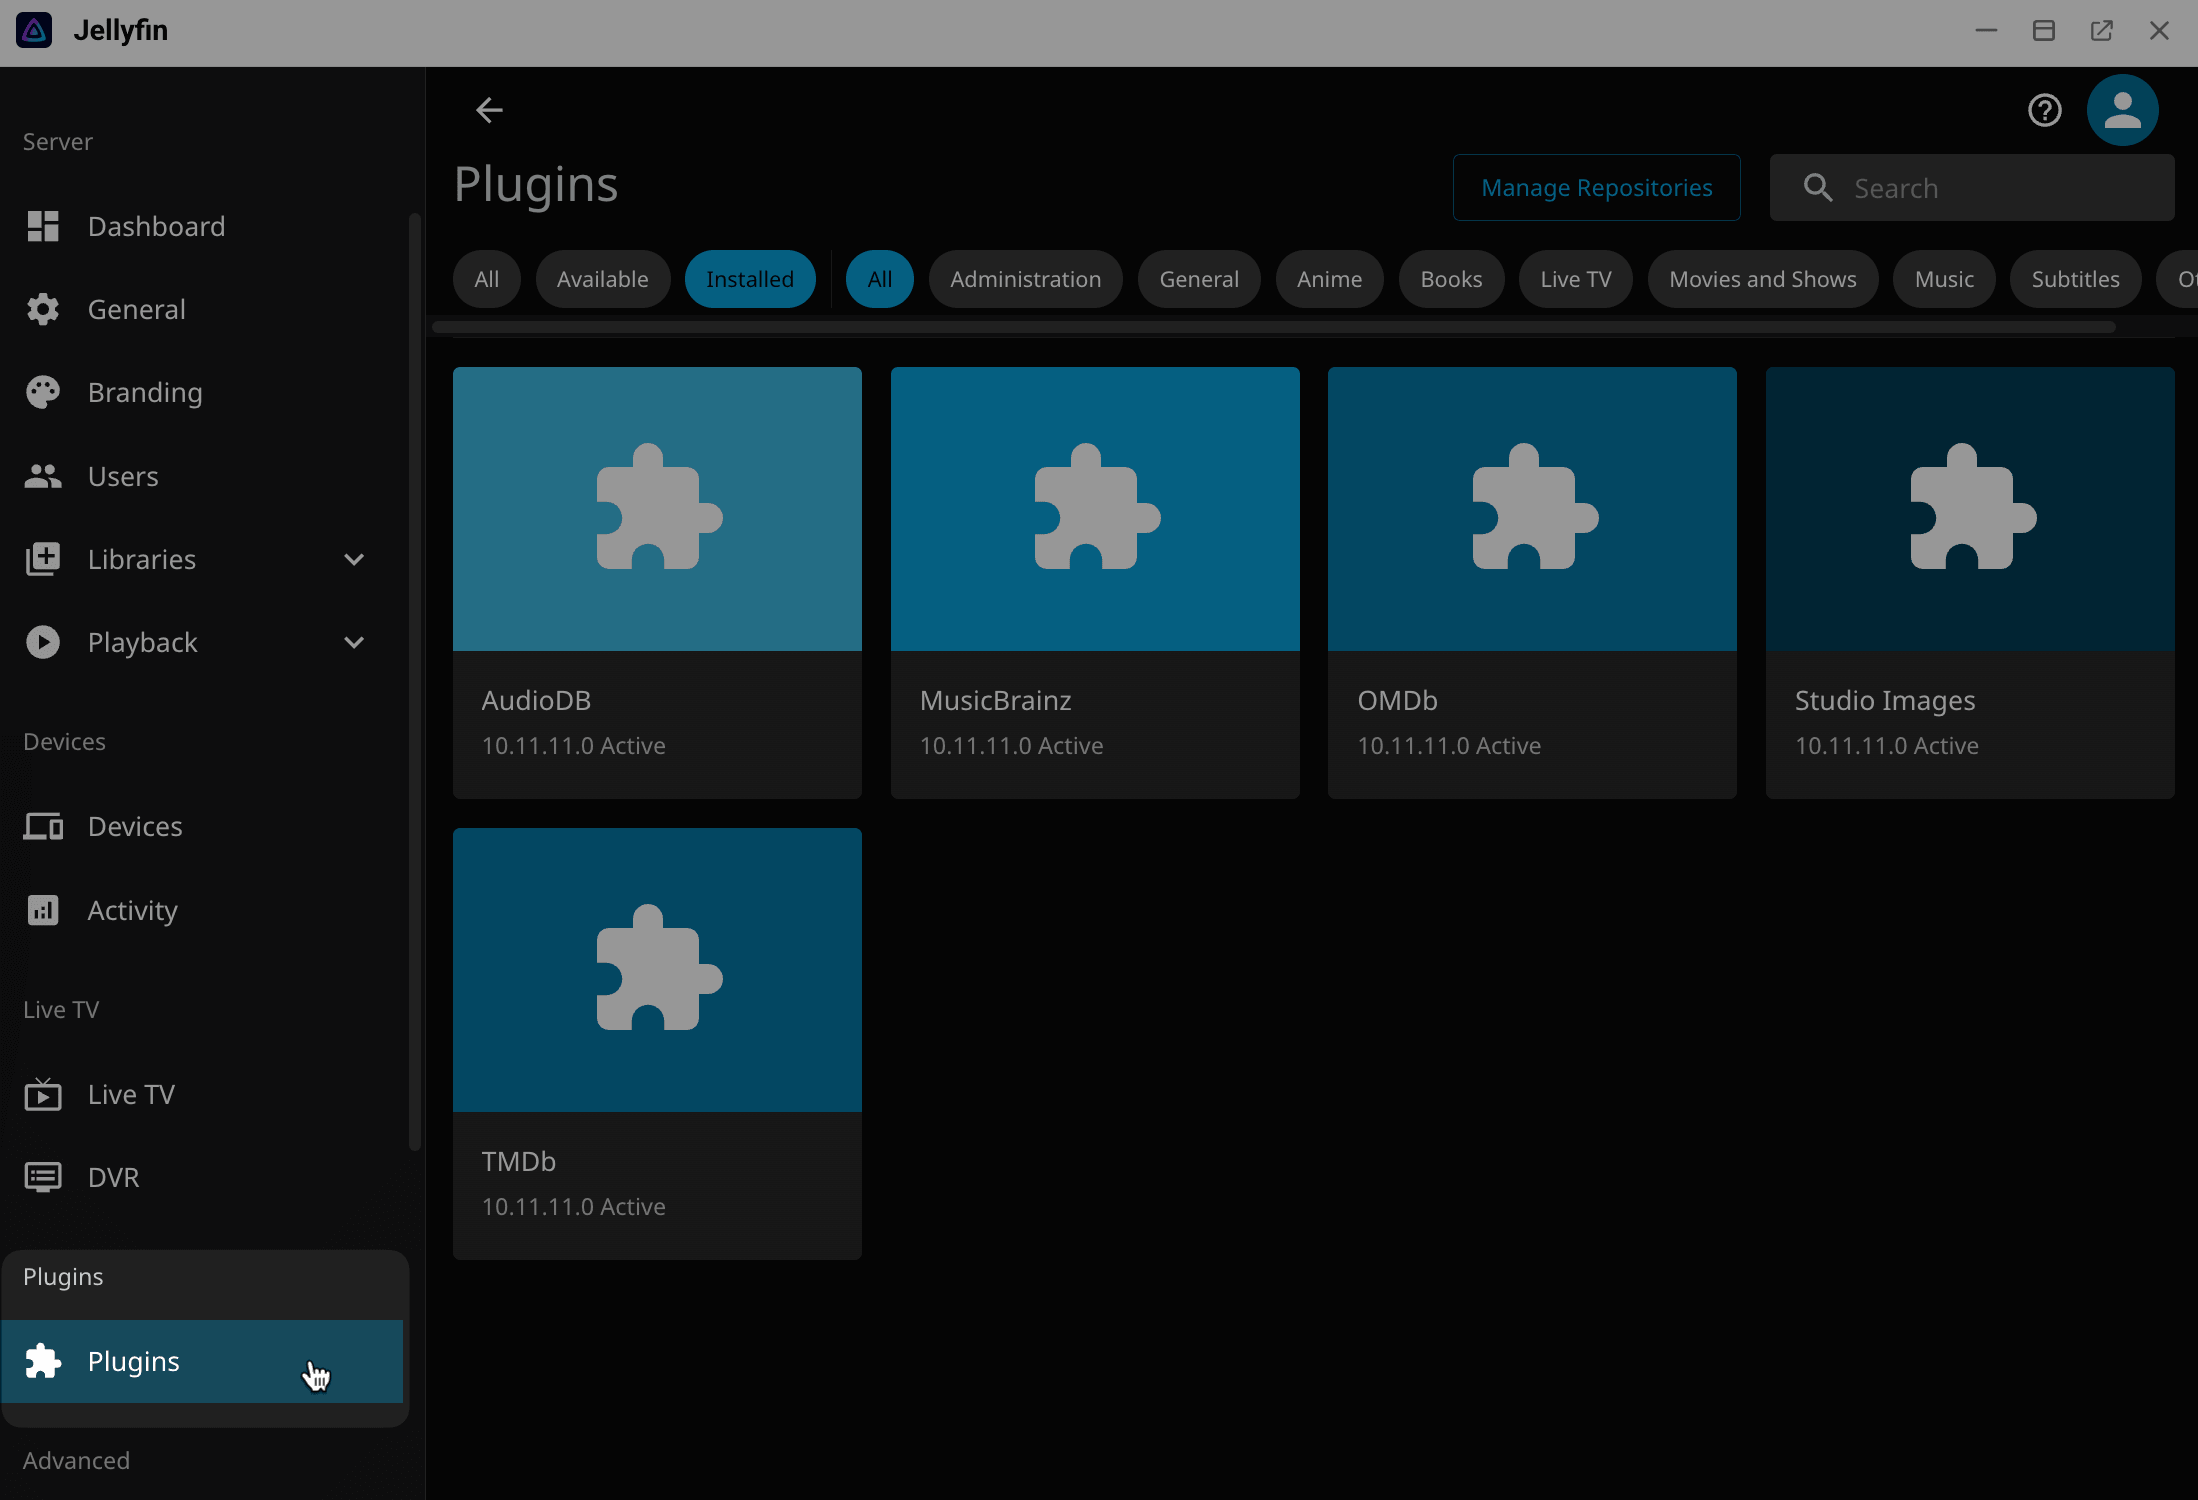Go back using the arrow icon
The width and height of the screenshot is (2198, 1500).
(489, 110)
